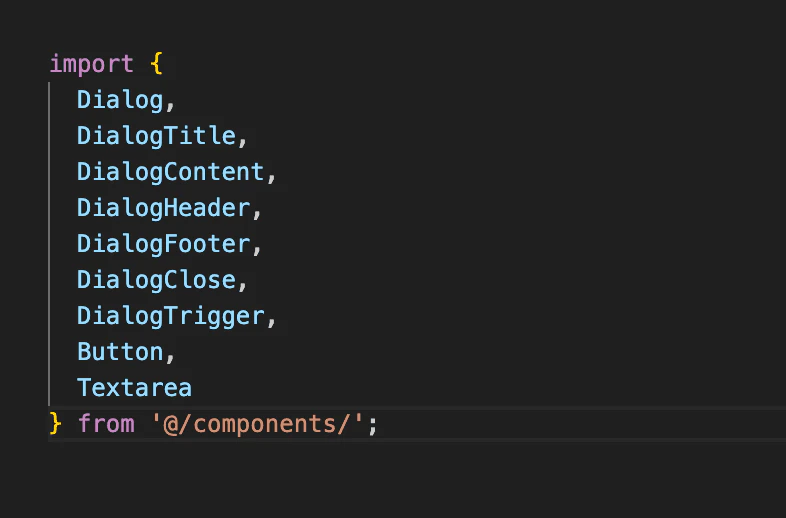Image resolution: width=786 pixels, height=518 pixels.
Task: Click inside the '@/components/' path string
Action: pyautogui.click(x=257, y=423)
